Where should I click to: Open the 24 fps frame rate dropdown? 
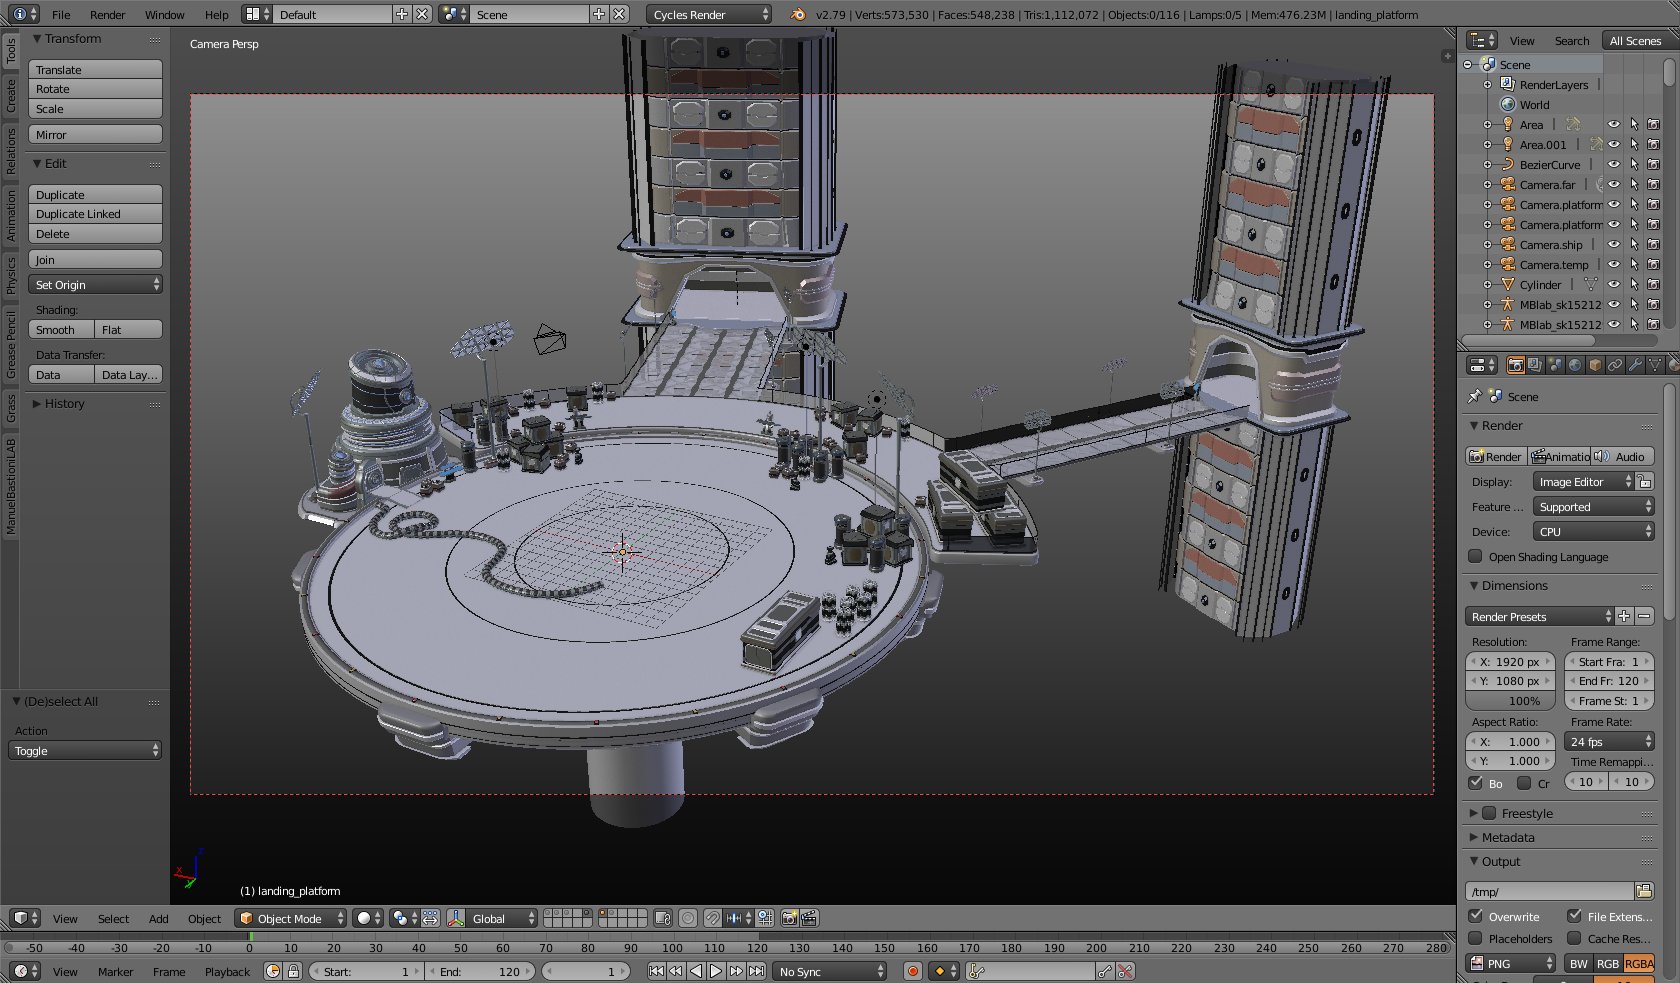(1609, 741)
